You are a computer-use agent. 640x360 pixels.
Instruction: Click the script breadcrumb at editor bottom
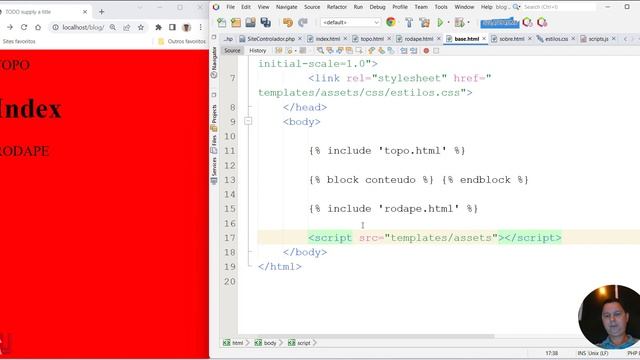(x=300, y=343)
